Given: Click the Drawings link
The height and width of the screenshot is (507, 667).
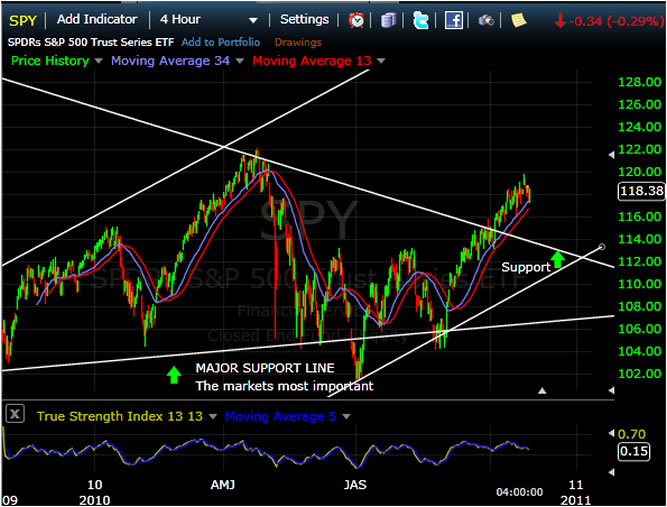Looking at the screenshot, I should (x=298, y=42).
